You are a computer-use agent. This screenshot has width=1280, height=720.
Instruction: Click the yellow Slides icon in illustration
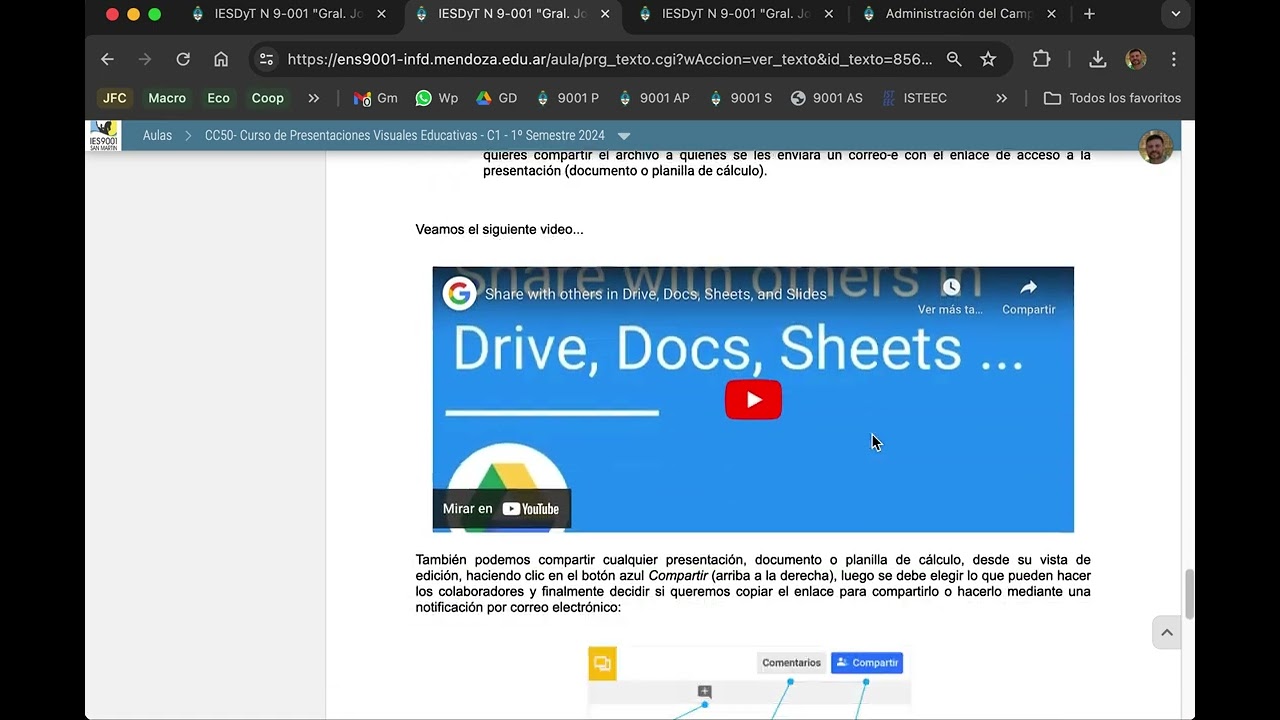[x=602, y=664]
